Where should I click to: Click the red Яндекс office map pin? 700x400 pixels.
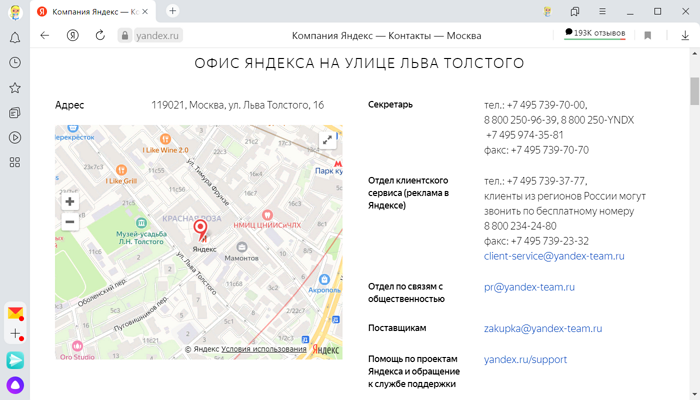(200, 229)
